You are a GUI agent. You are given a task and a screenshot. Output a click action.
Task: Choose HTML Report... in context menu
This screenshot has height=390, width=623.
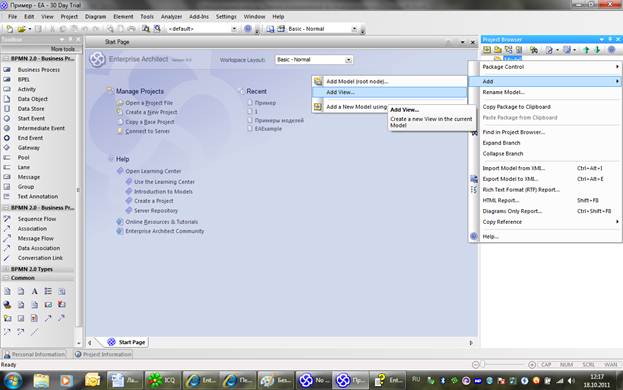pyautogui.click(x=545, y=200)
